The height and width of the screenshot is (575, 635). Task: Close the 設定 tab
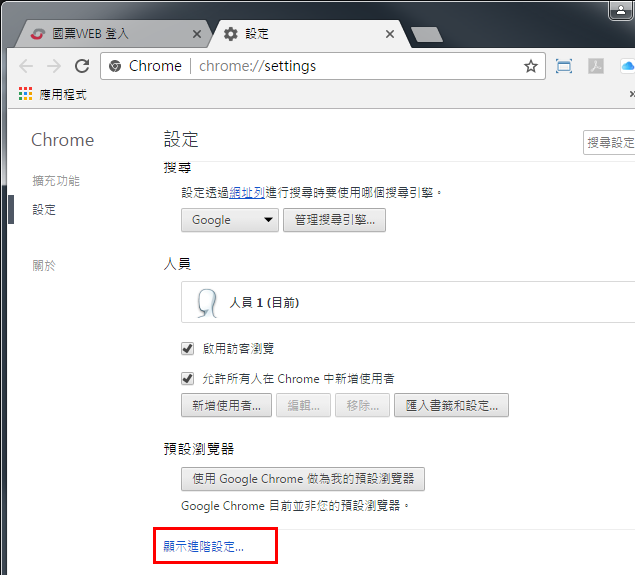[390, 34]
